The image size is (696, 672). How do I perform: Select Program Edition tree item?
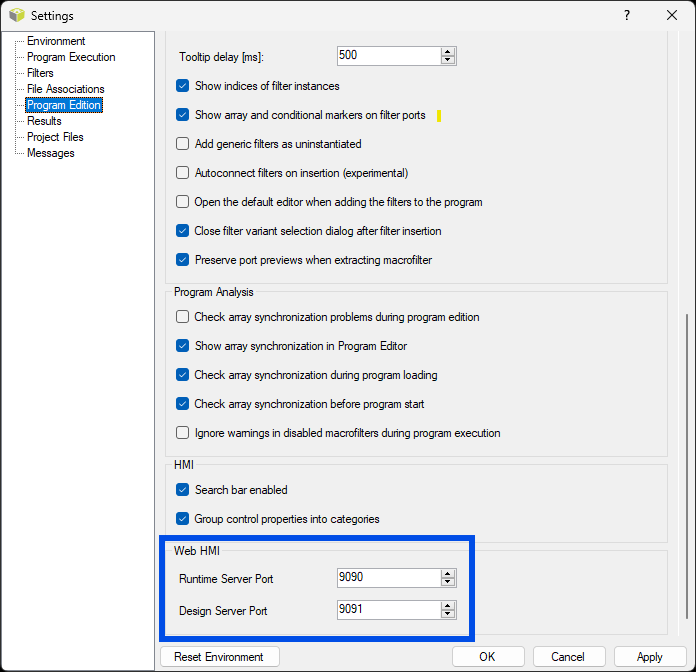pyautogui.click(x=64, y=105)
